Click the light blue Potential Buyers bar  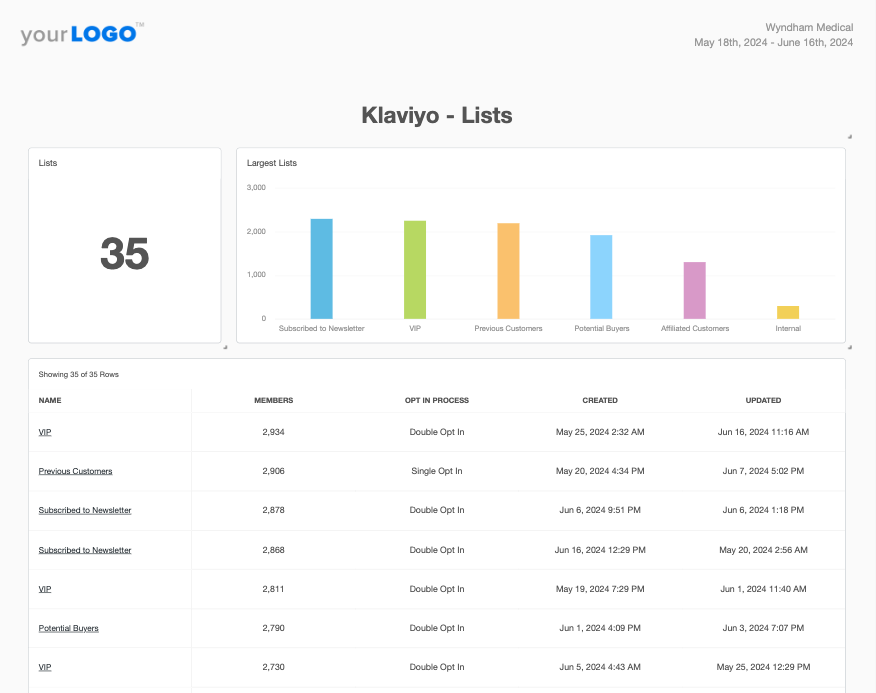tap(601, 277)
